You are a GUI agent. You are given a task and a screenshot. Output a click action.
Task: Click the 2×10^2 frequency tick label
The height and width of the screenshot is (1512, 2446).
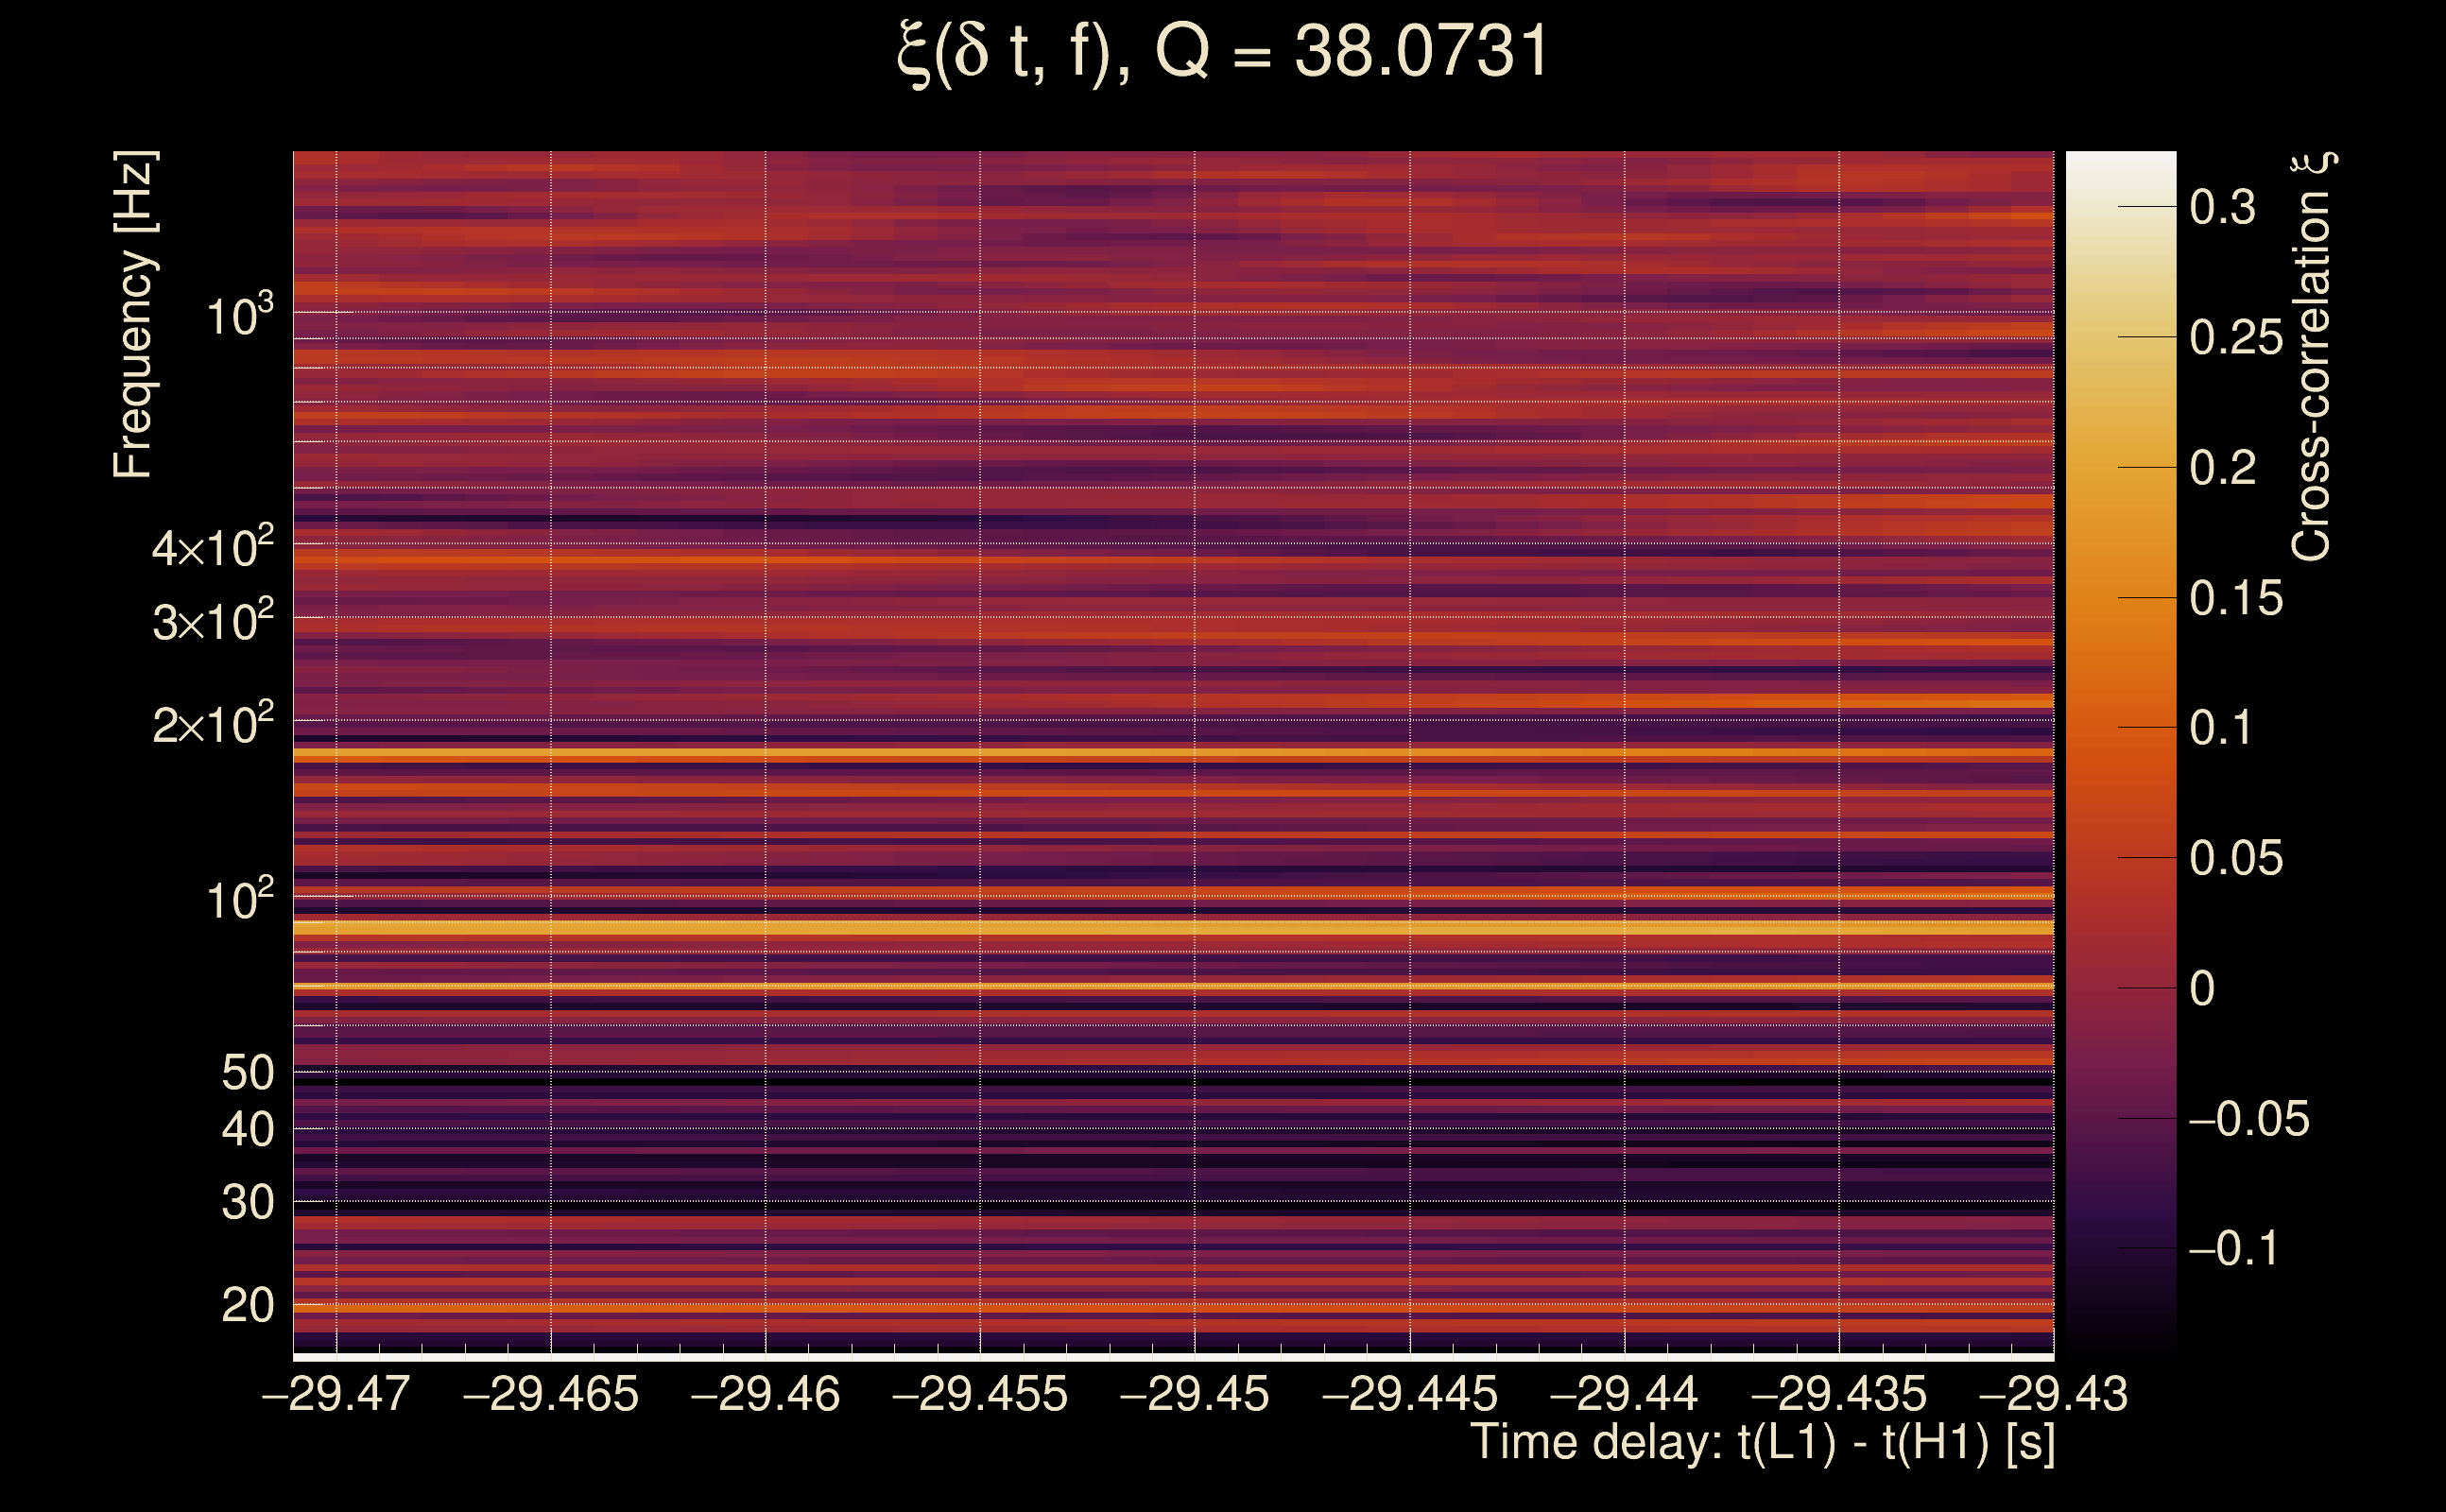213,724
